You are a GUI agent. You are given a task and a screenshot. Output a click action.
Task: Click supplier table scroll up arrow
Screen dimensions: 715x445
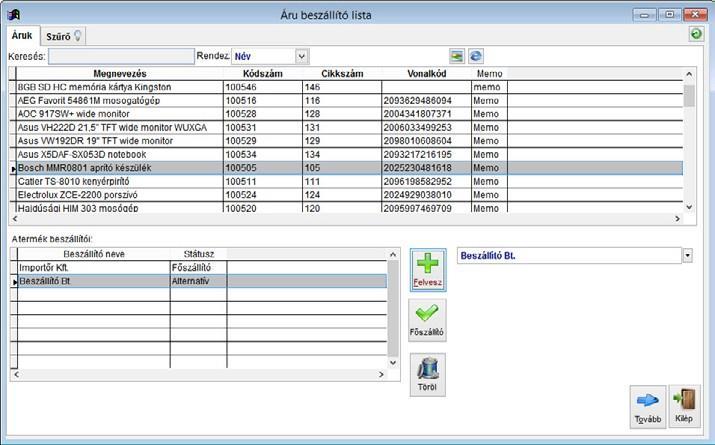393,254
